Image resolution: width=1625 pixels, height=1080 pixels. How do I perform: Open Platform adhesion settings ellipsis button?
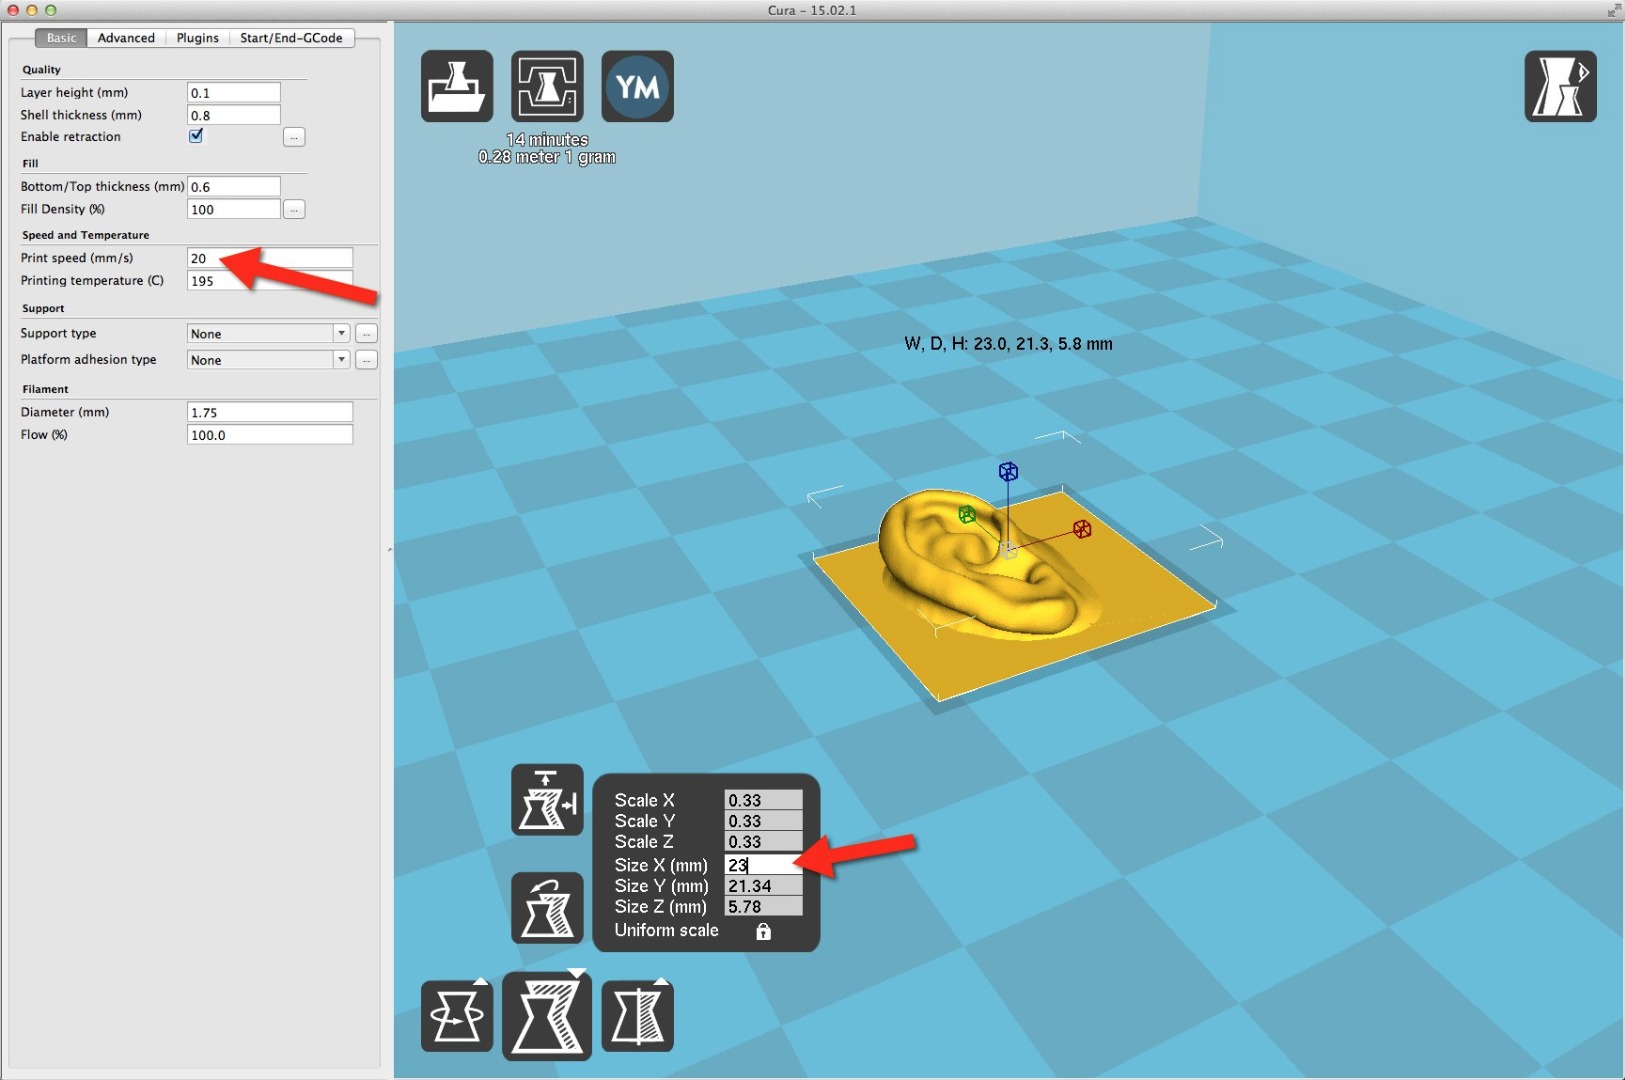(x=367, y=360)
